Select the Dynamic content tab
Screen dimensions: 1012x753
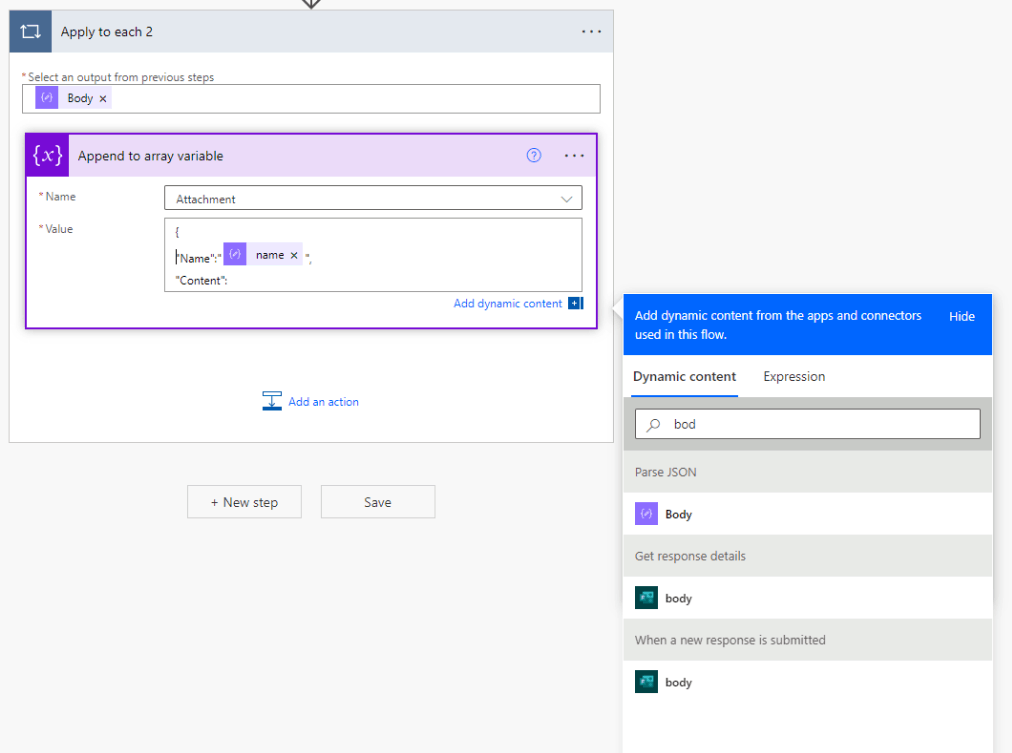[684, 376]
